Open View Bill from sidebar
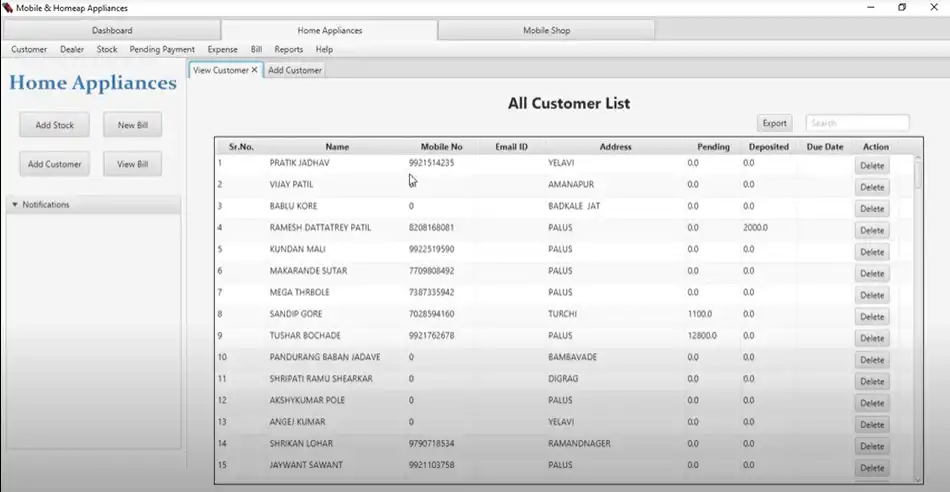Image resolution: width=950 pixels, height=492 pixels. pos(132,164)
